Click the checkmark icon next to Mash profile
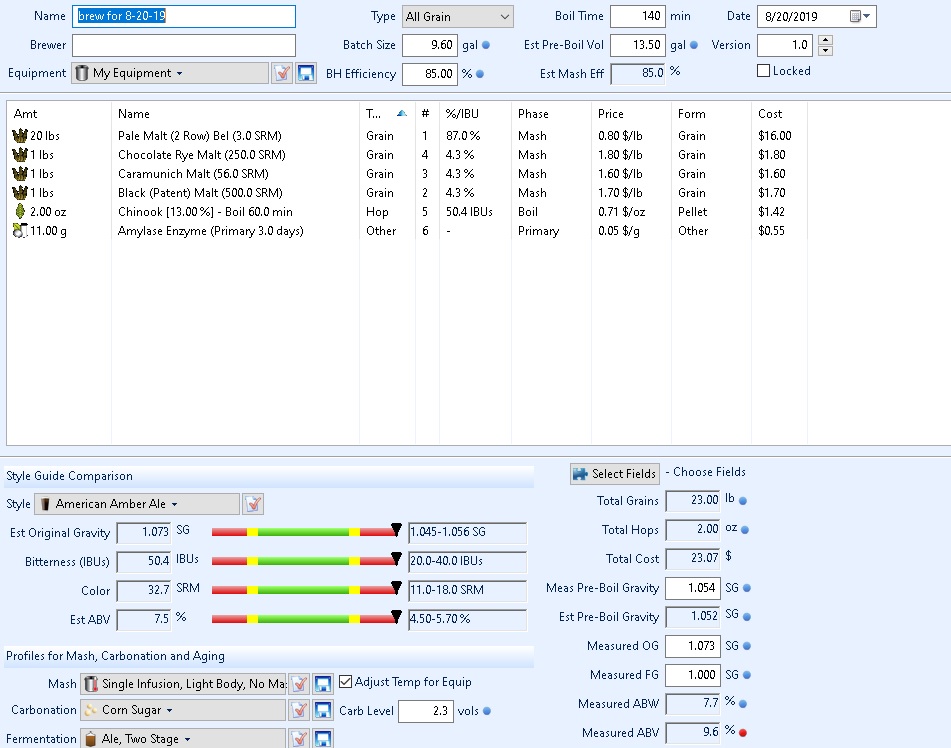This screenshot has height=748, width=951. 299,684
